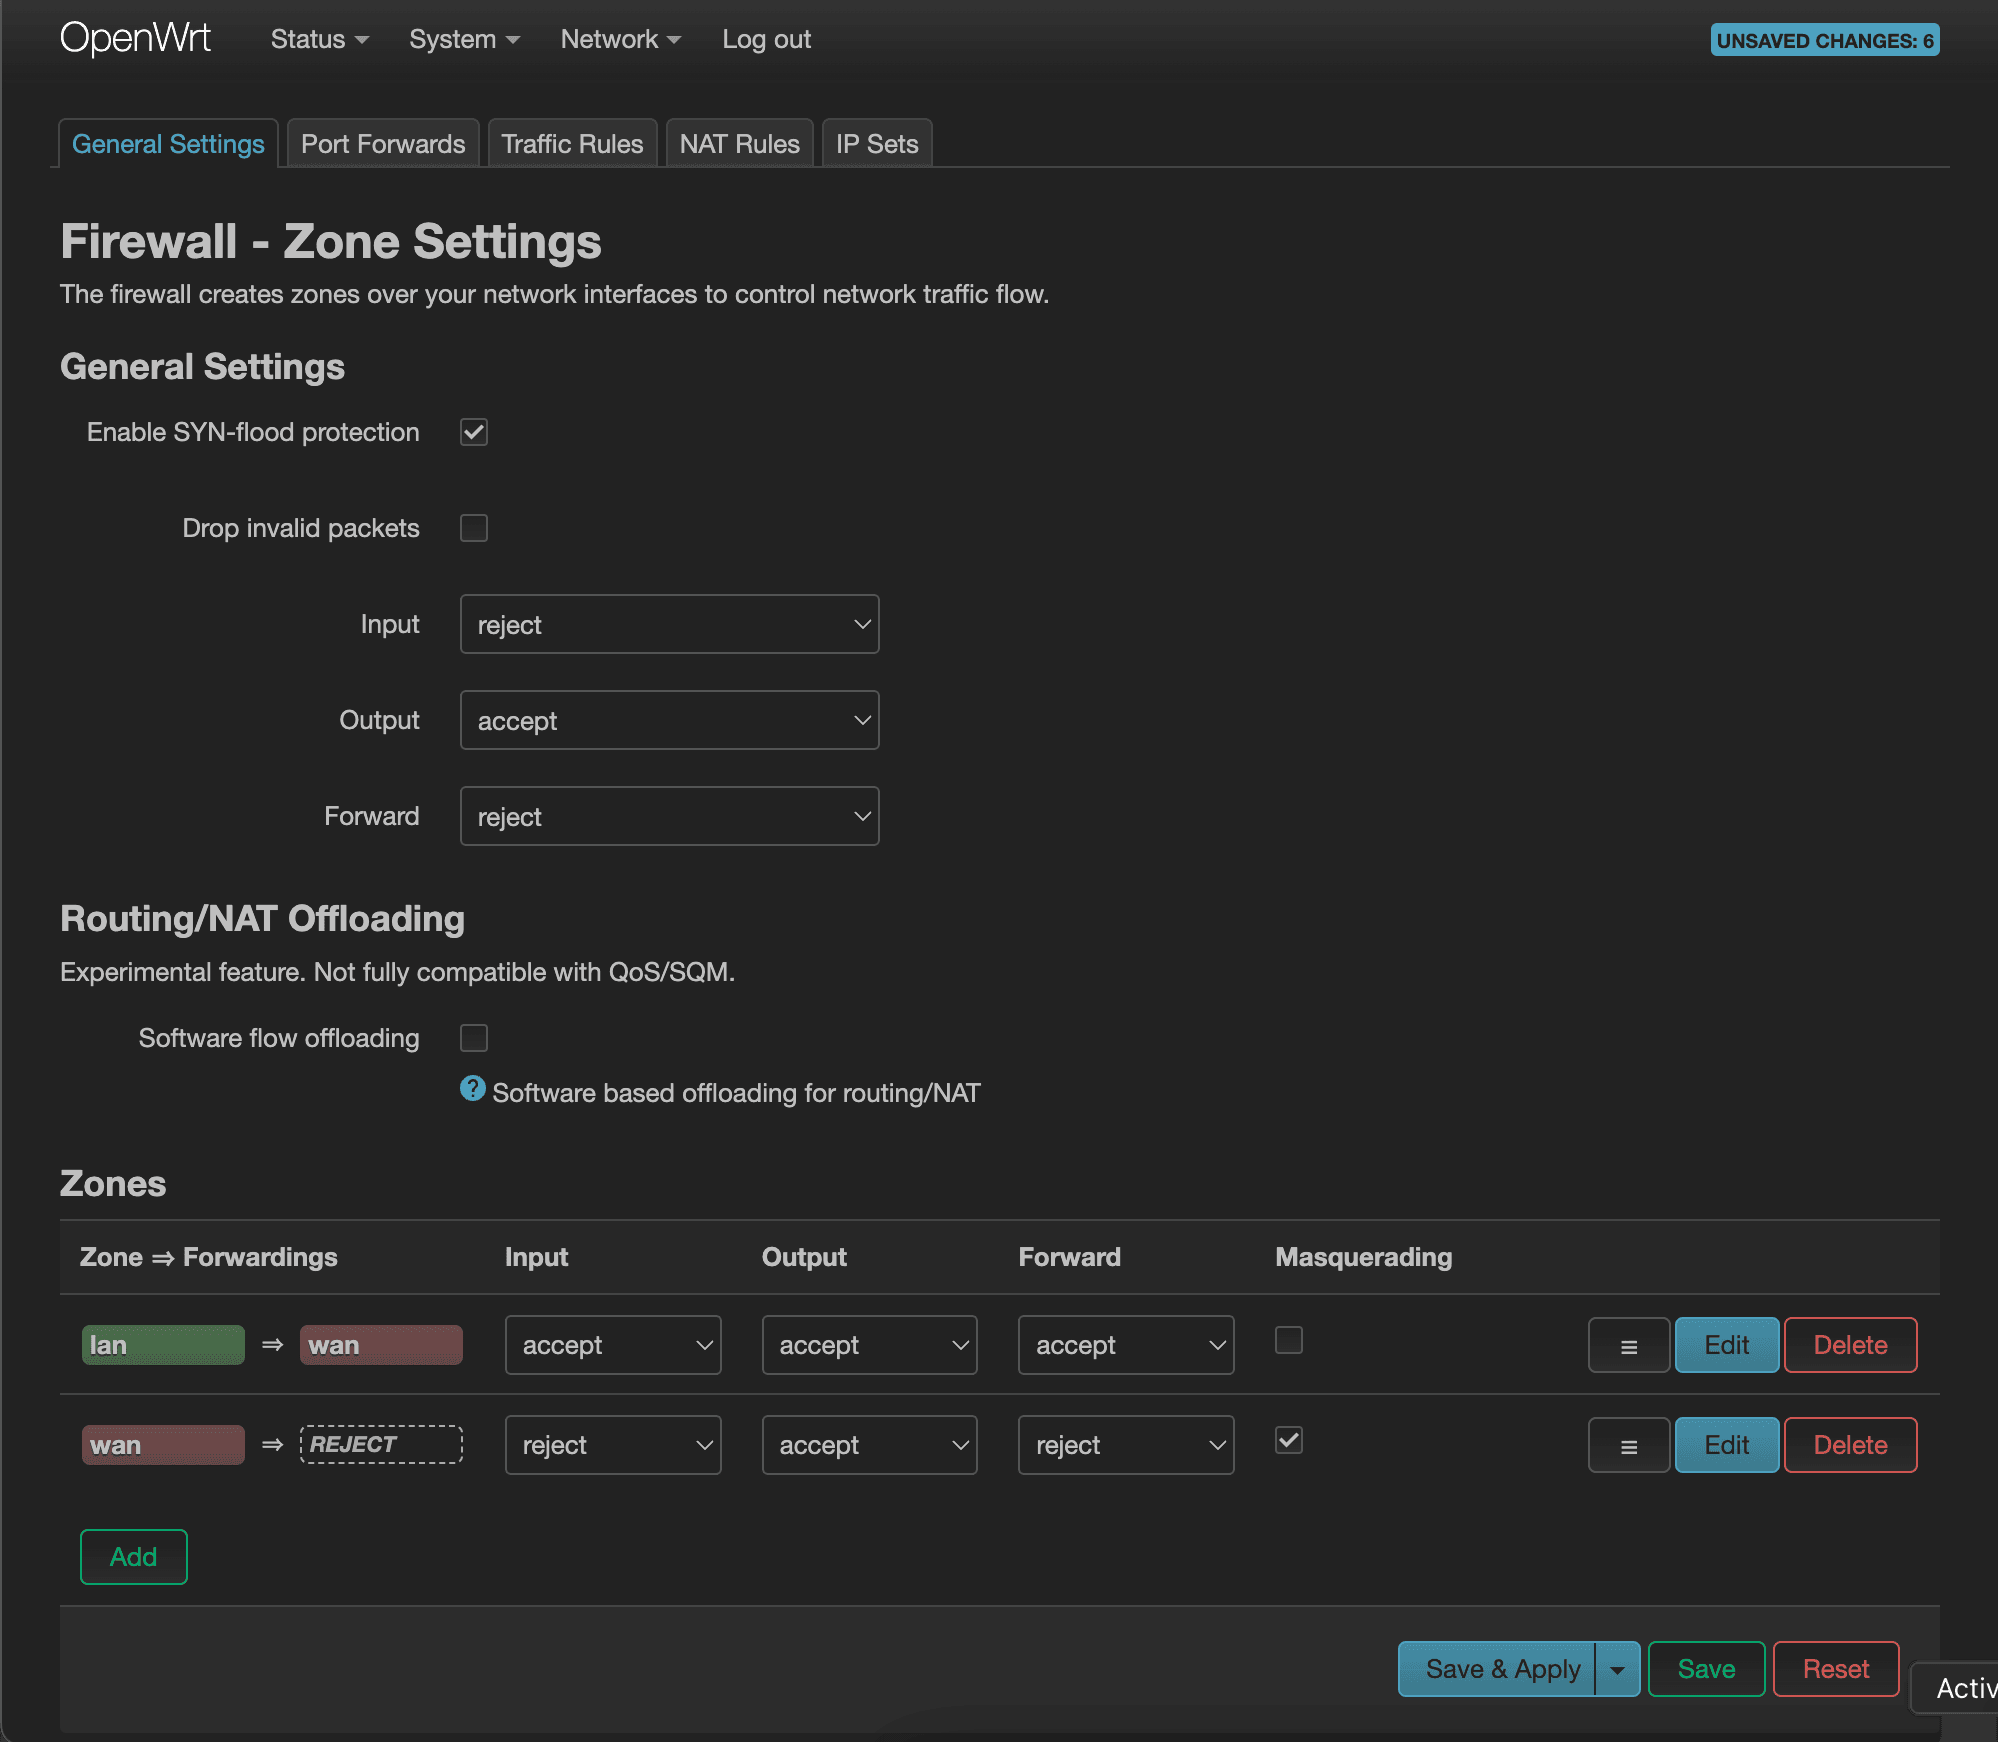Open the Network menu
The image size is (1998, 1742).
tap(620, 39)
